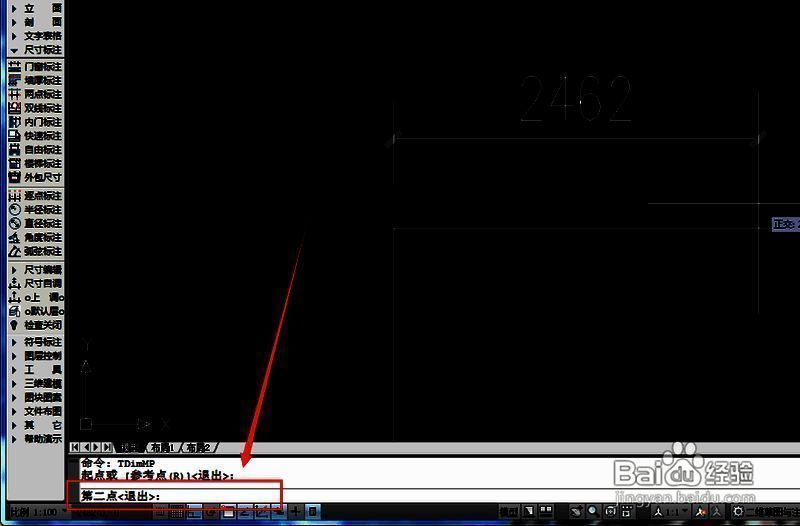Select the 自由标注 dimension tool

click(x=35, y=149)
